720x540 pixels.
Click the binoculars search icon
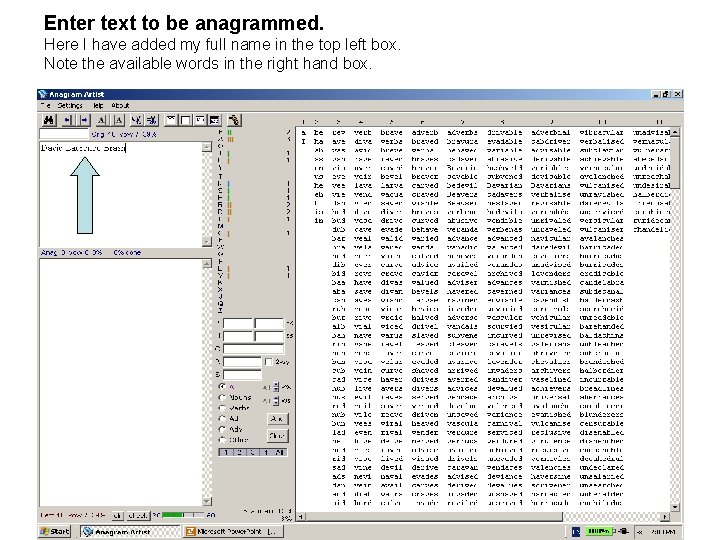click(49, 120)
